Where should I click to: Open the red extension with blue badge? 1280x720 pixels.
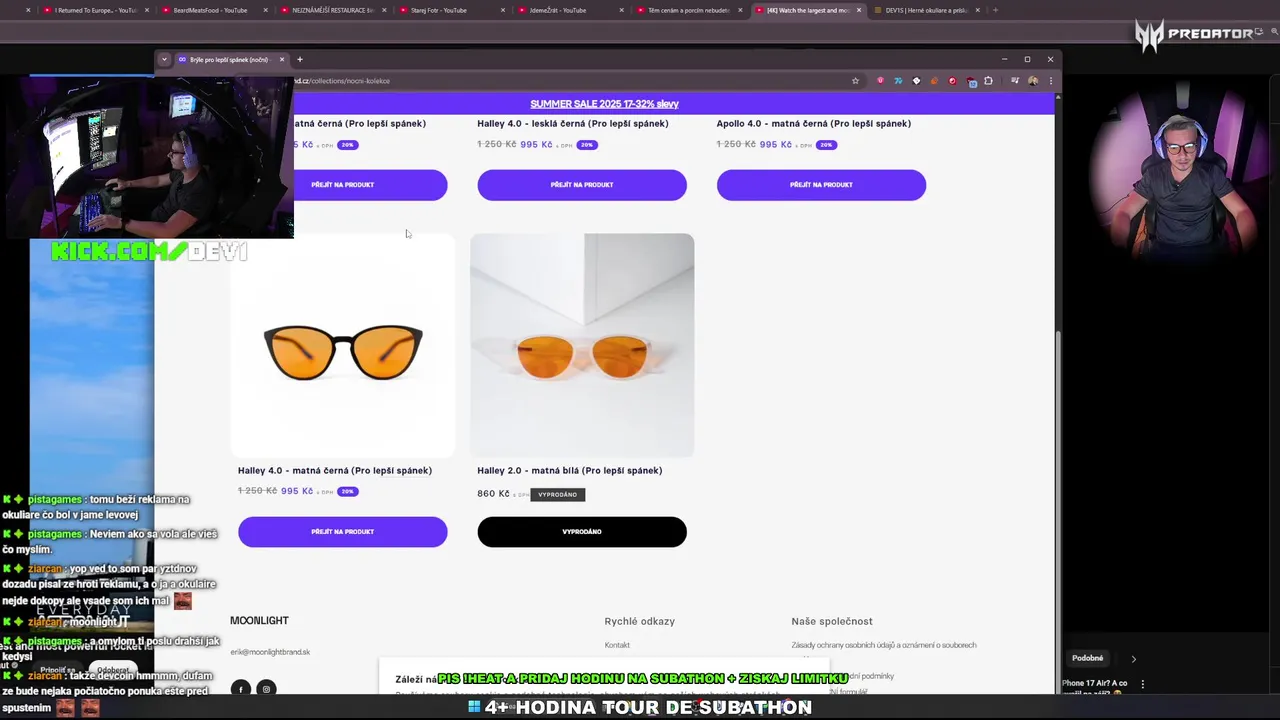971,82
